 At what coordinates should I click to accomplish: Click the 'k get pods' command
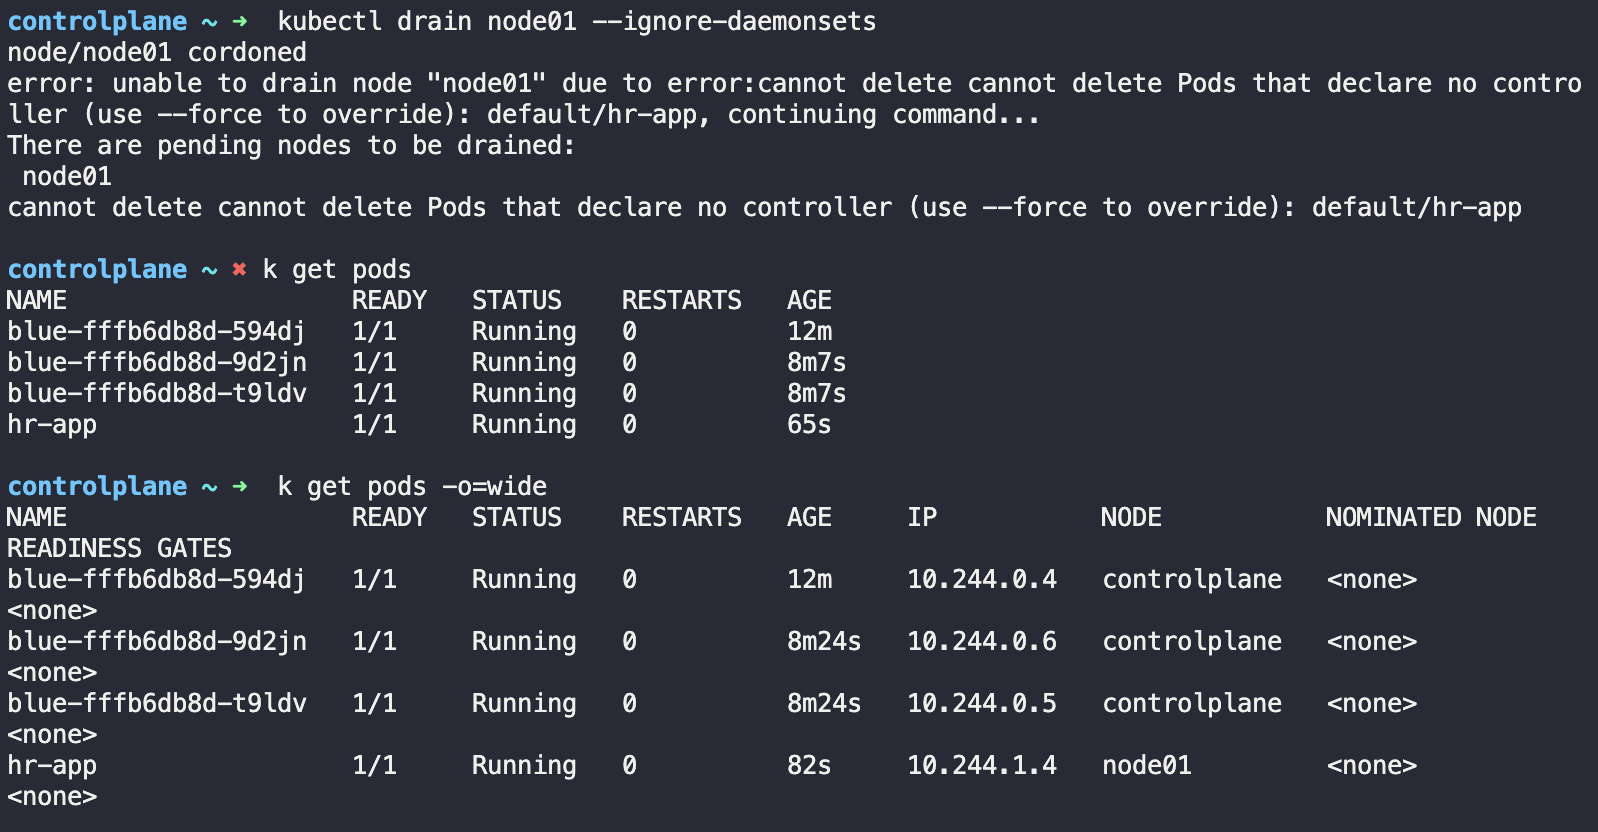pos(337,269)
